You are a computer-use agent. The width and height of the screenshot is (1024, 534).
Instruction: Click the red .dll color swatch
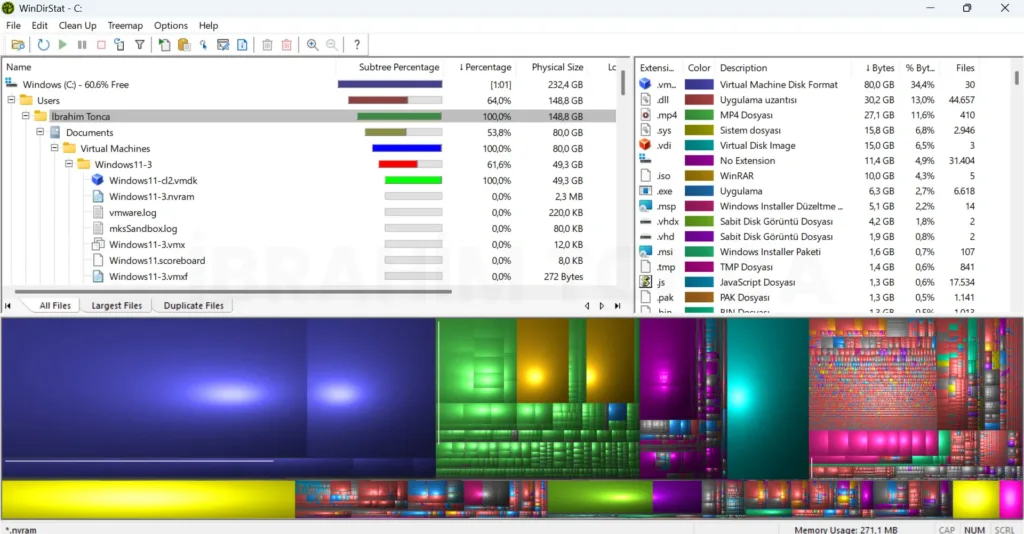coord(699,99)
